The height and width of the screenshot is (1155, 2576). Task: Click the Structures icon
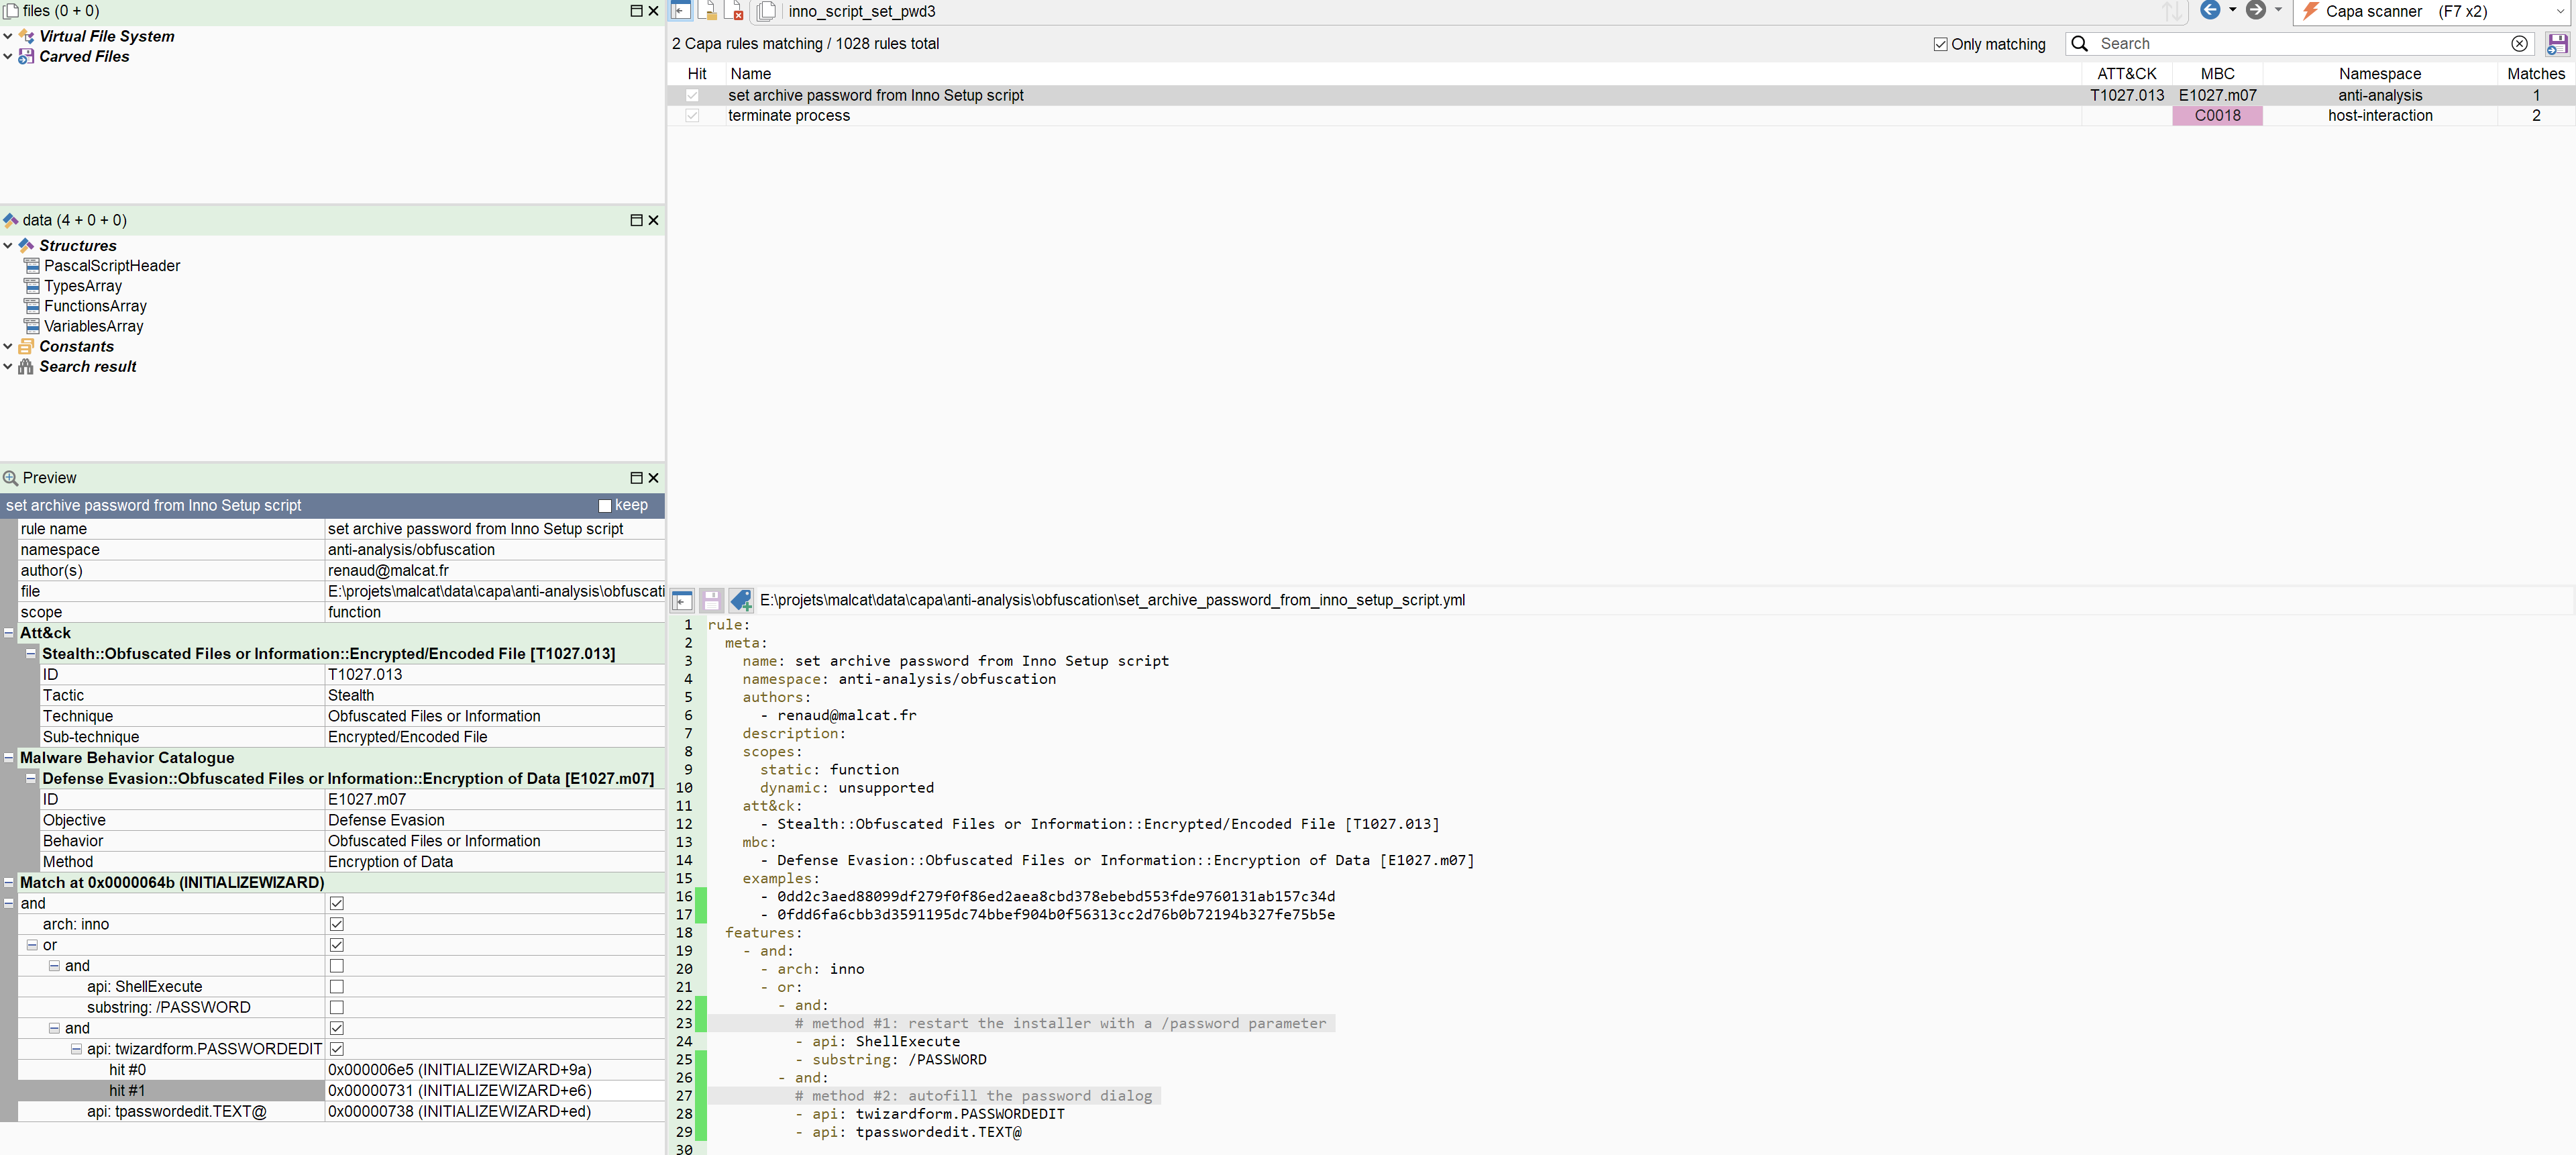pyautogui.click(x=27, y=245)
